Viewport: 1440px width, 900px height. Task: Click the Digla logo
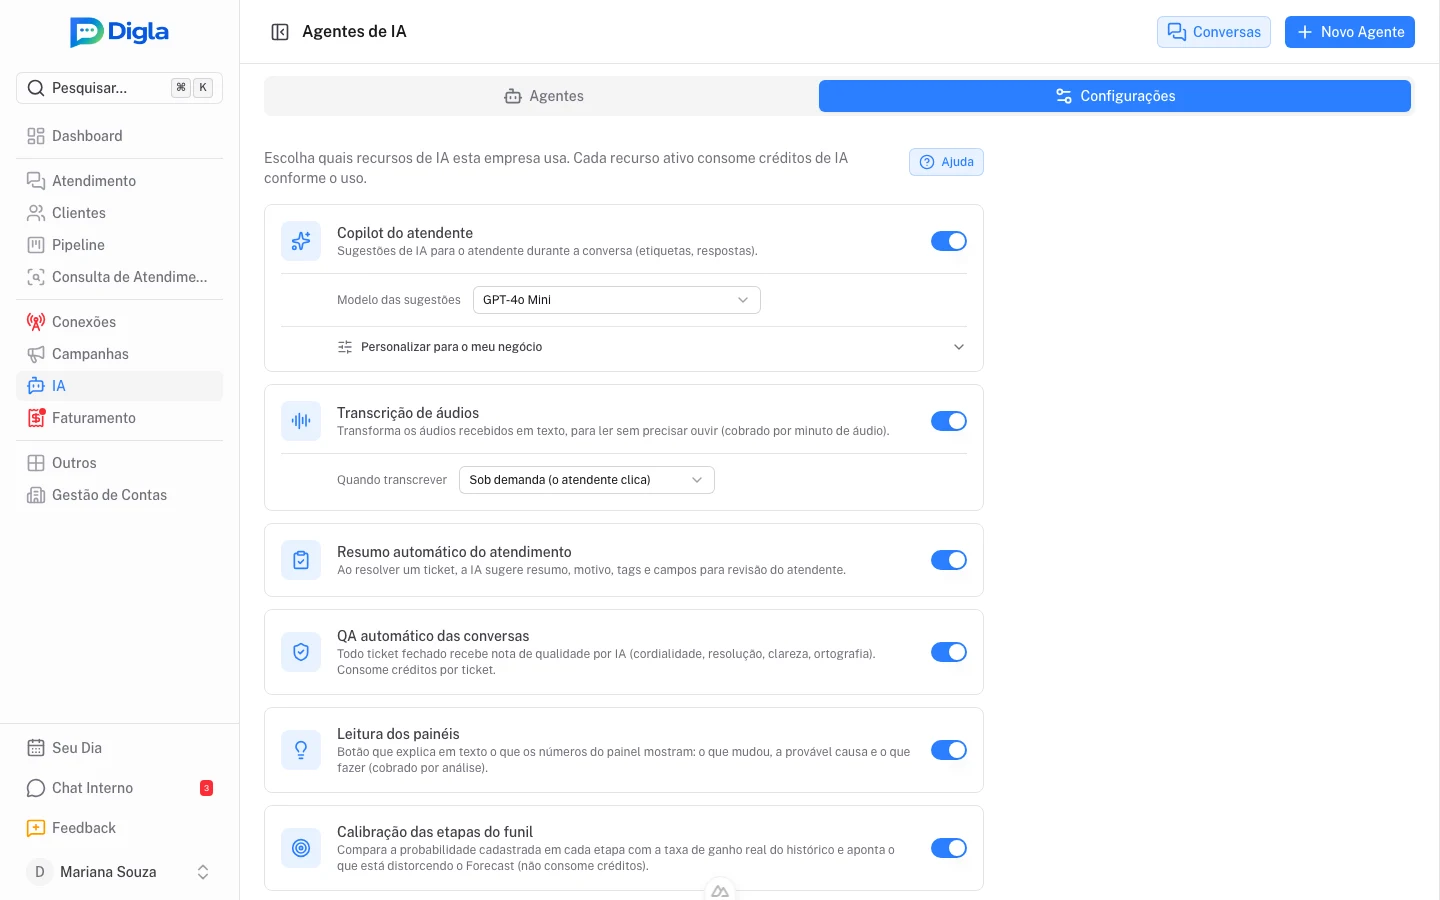(x=119, y=32)
